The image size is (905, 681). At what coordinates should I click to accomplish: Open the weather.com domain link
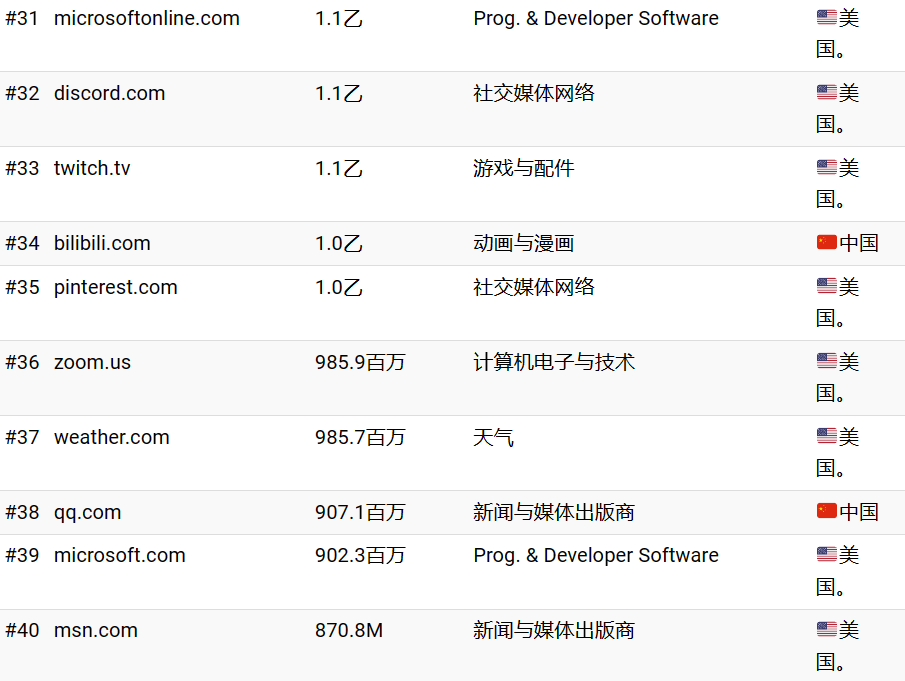(111, 437)
